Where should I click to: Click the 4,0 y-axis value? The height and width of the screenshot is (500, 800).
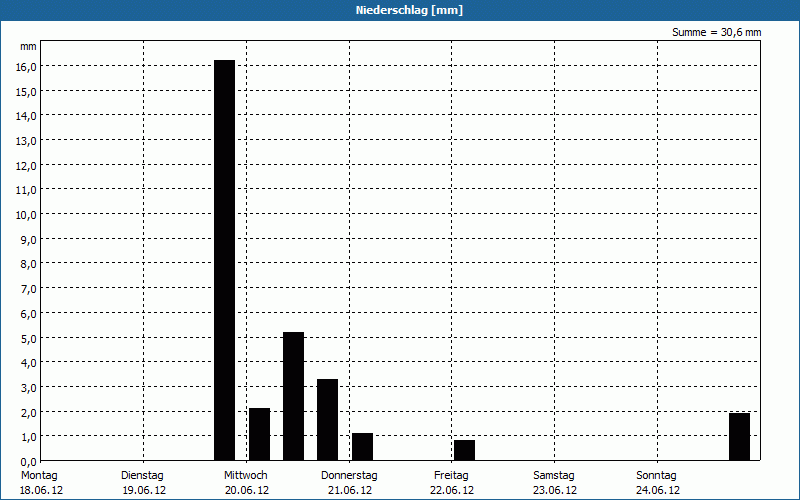tap(29, 363)
